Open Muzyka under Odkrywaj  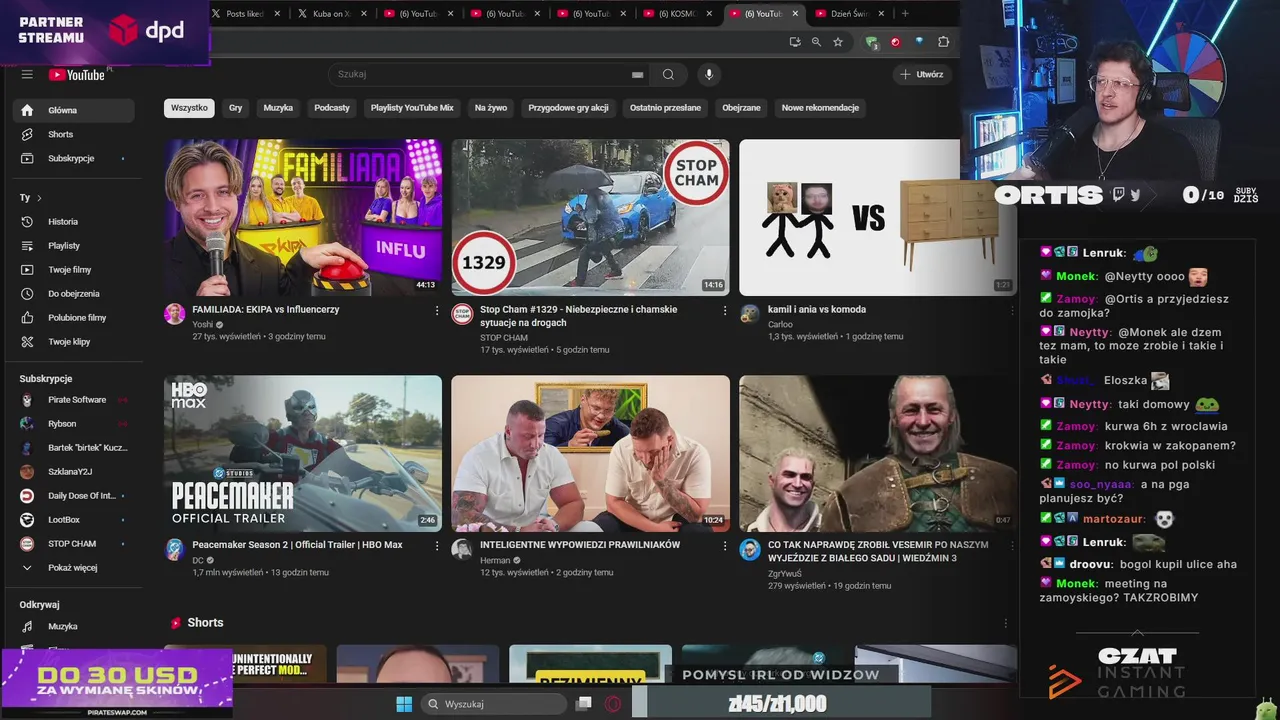(73, 626)
